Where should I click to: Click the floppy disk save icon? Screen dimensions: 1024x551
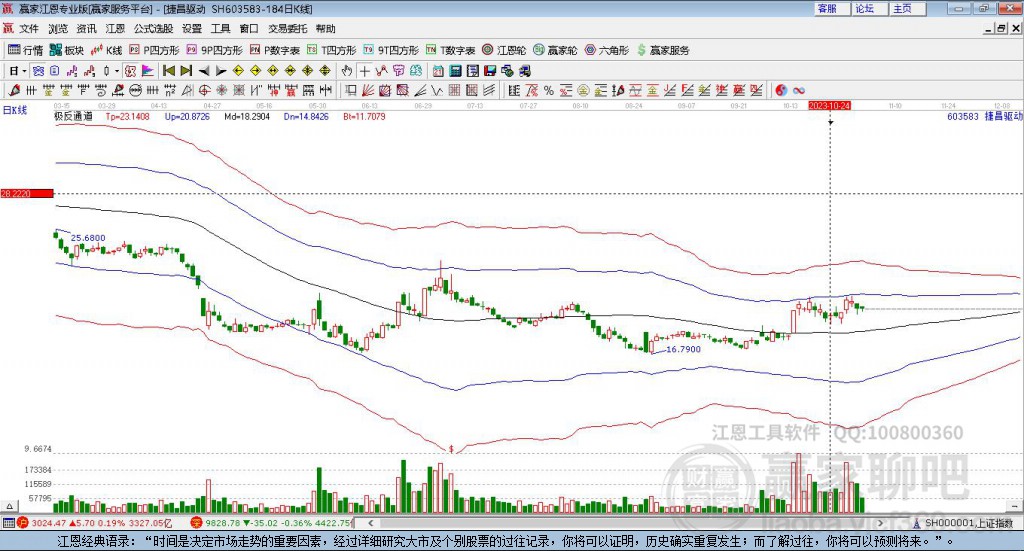(490, 71)
